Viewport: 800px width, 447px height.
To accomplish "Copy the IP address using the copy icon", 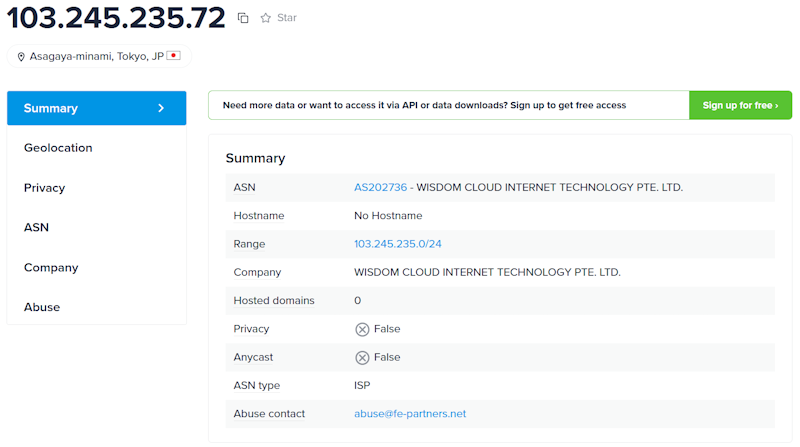I will pos(243,18).
